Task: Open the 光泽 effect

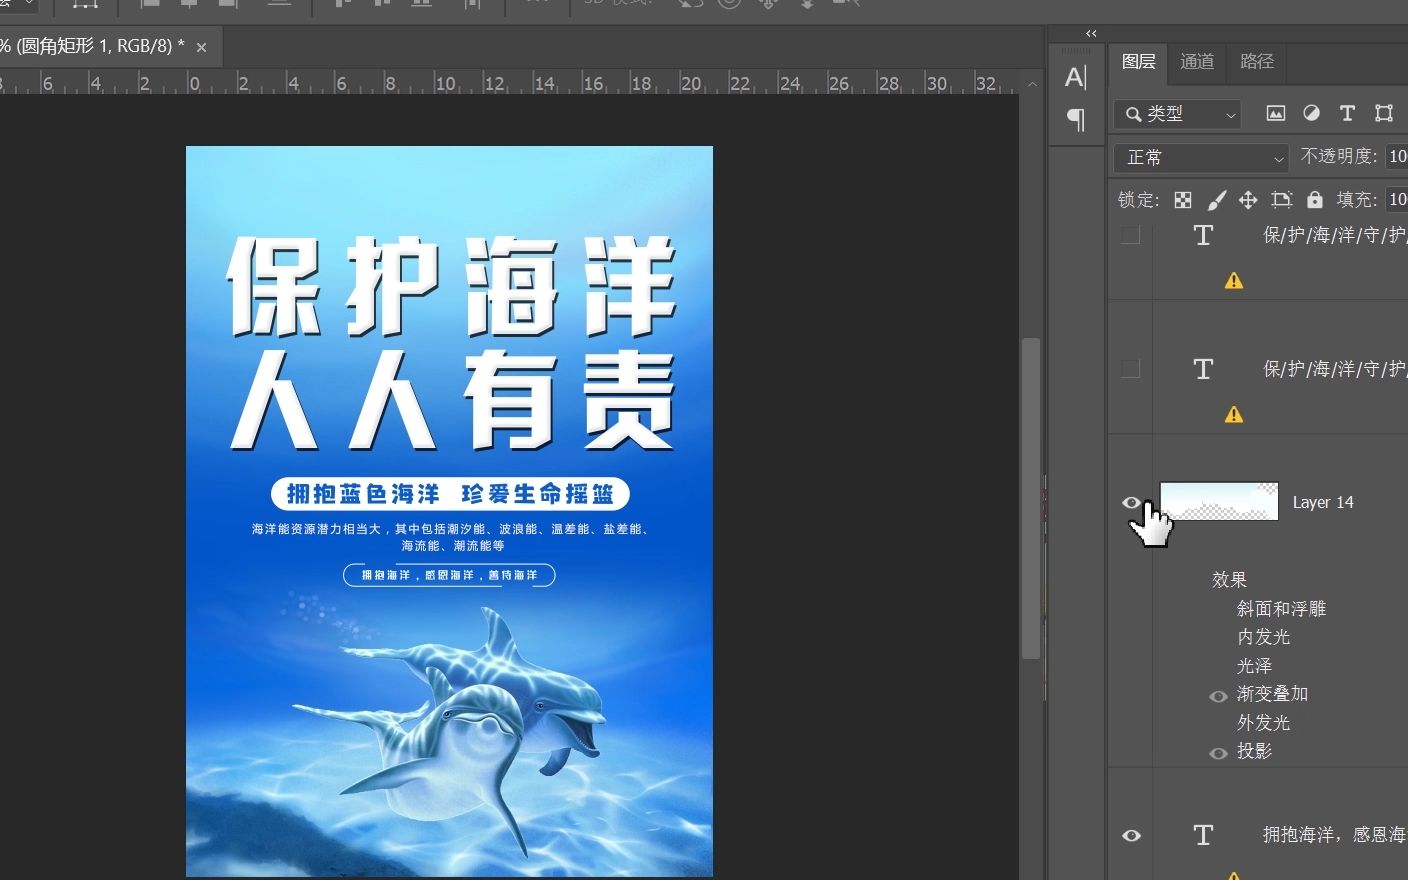Action: pyautogui.click(x=1254, y=666)
